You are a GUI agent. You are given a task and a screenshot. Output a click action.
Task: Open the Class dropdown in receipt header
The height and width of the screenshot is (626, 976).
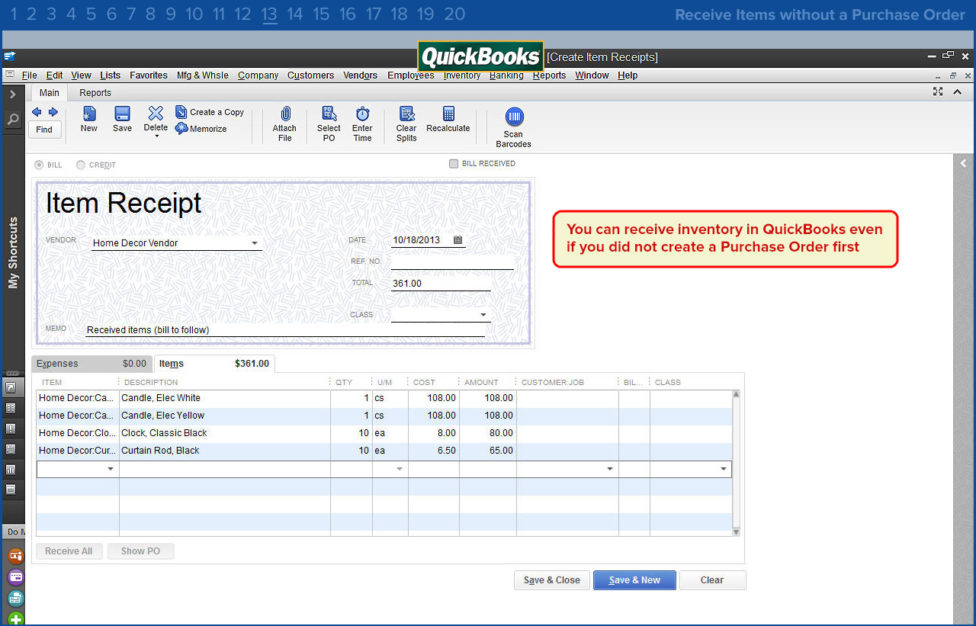[483, 315]
